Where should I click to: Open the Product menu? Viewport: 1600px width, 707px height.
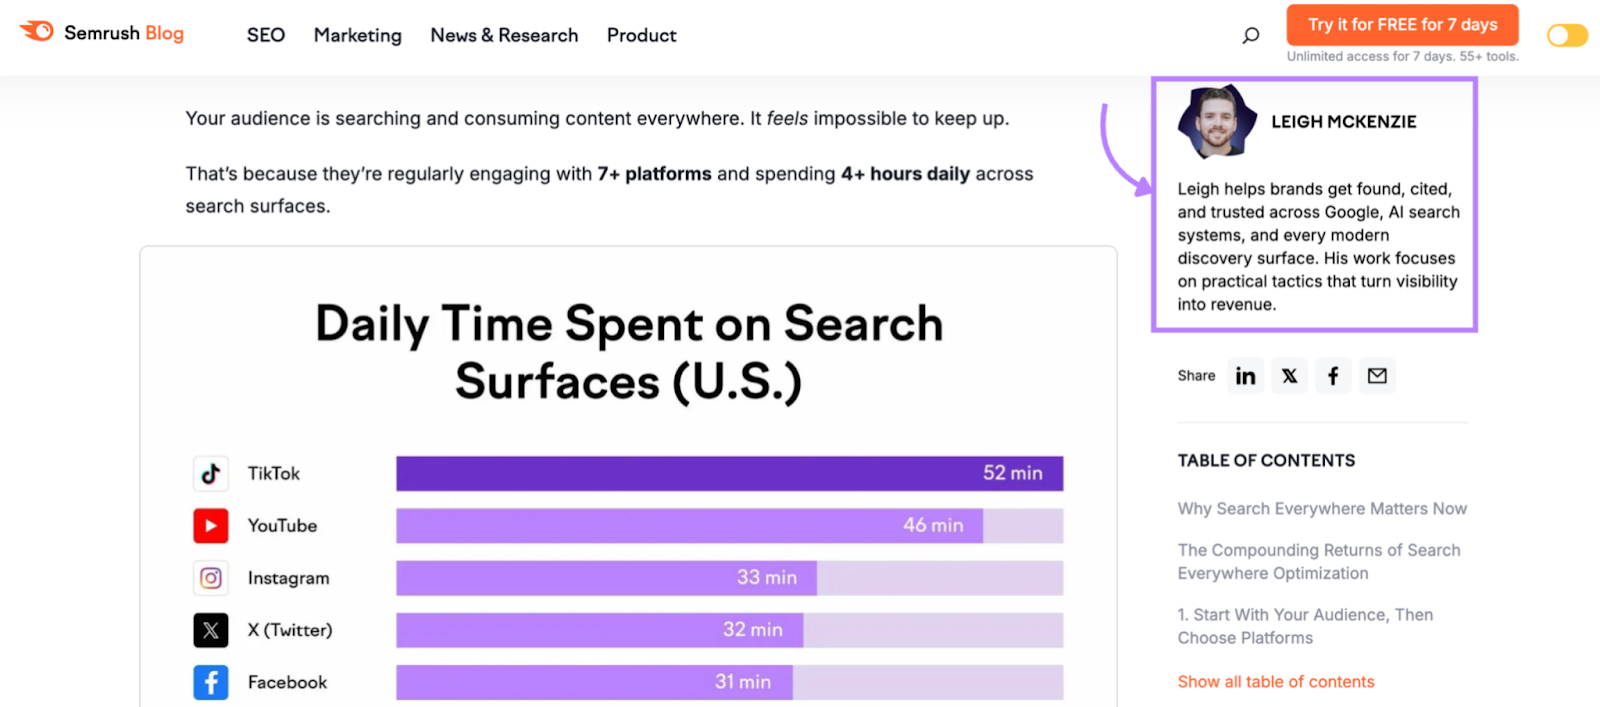[641, 35]
